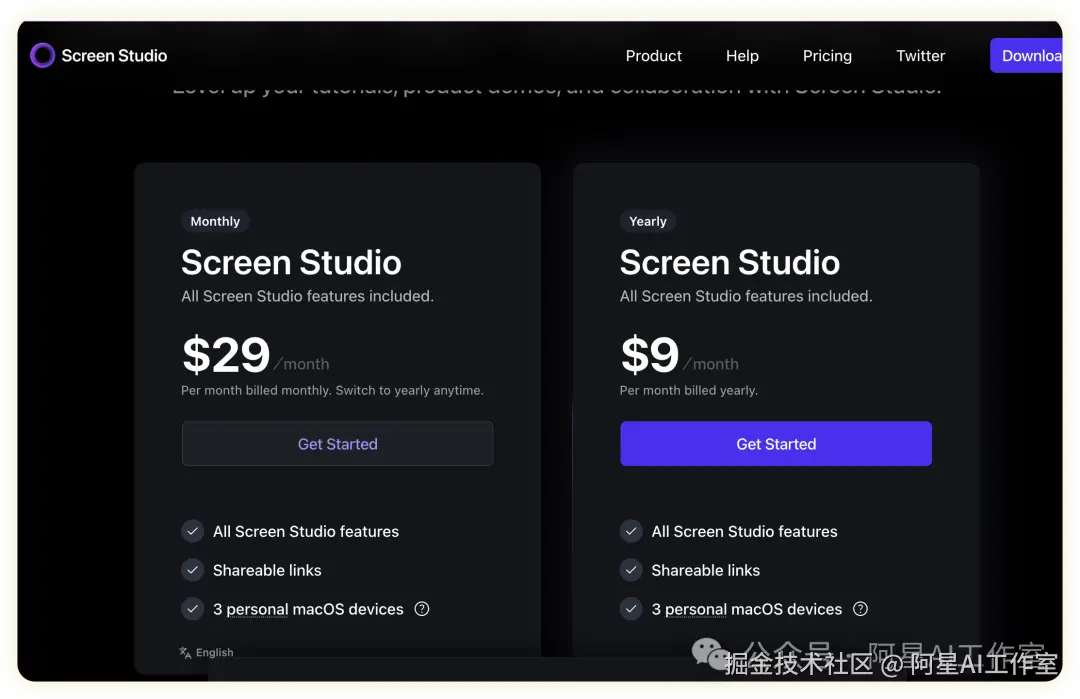This screenshot has width=1080, height=699.
Task: Click the Screen Studio purple ring logo
Action: click(x=42, y=55)
